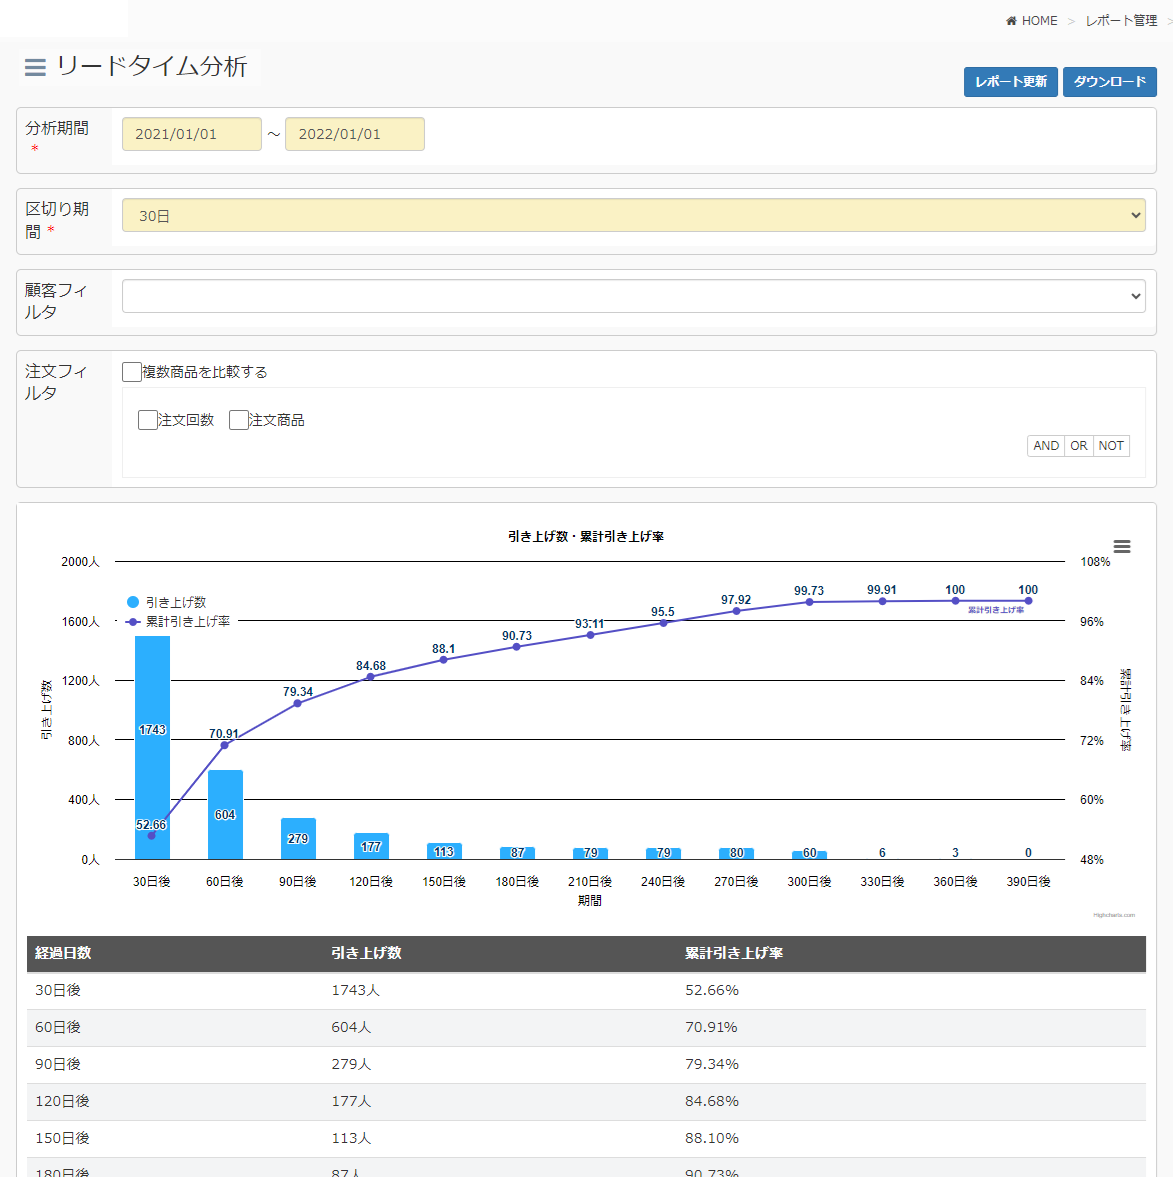The image size is (1173, 1177).
Task: Toggle the 累計引き上げ率 legend line
Action: point(133,621)
